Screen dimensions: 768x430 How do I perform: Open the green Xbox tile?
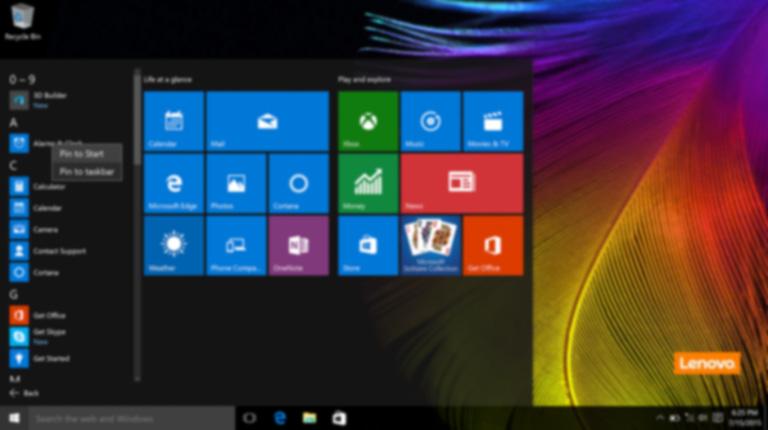point(368,121)
